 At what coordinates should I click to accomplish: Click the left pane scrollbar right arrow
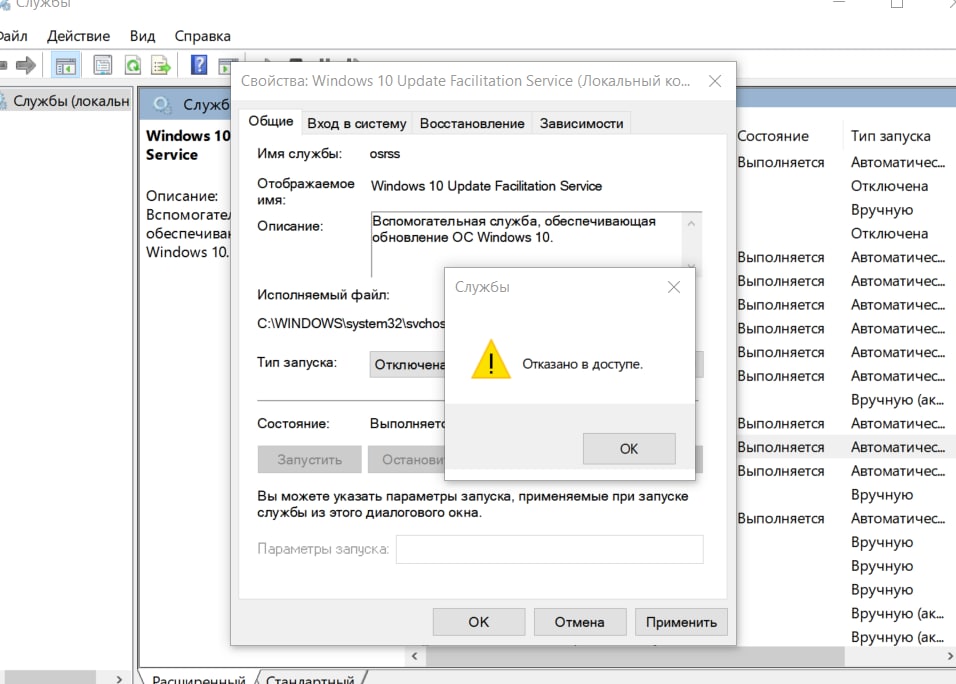(119, 678)
